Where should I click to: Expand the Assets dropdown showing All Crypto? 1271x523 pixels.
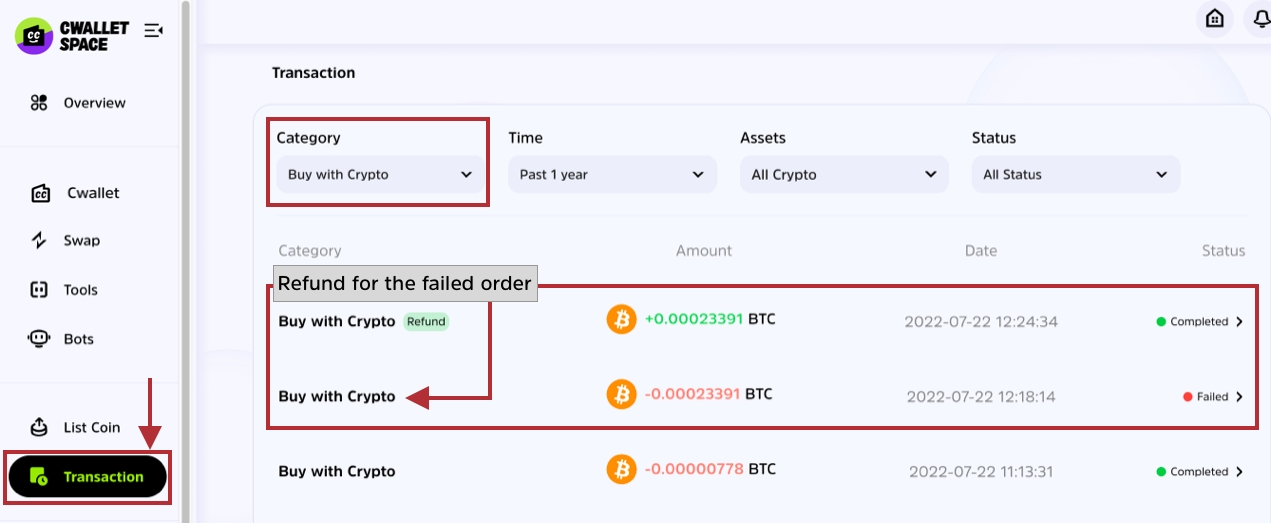[843, 175]
